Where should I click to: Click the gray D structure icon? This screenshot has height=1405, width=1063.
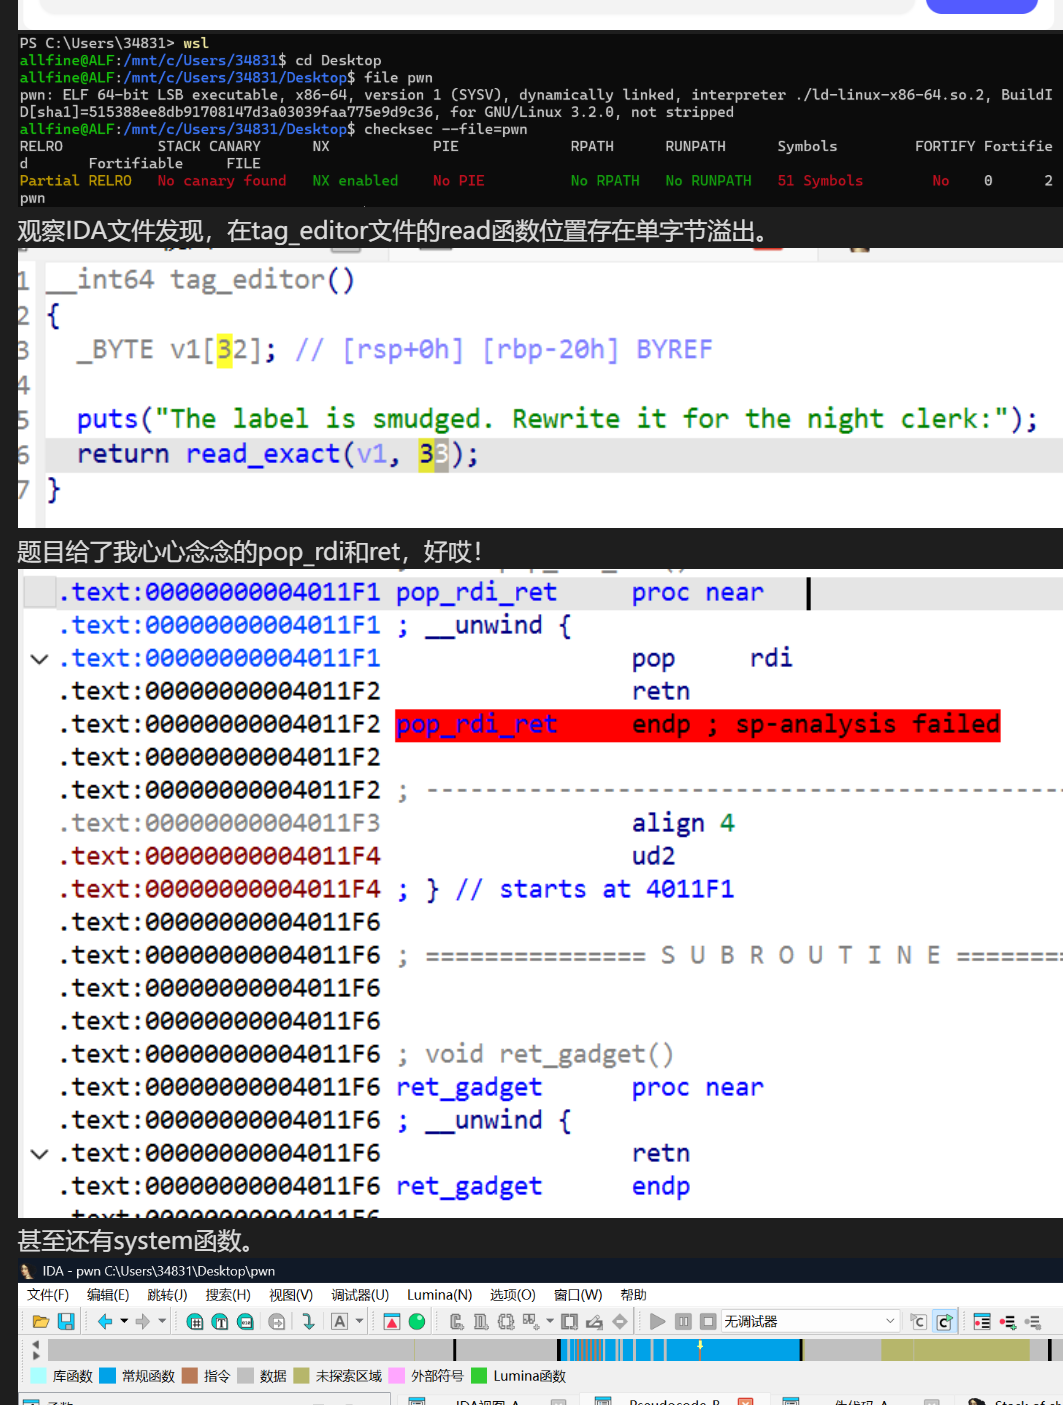pyautogui.click(x=481, y=1322)
